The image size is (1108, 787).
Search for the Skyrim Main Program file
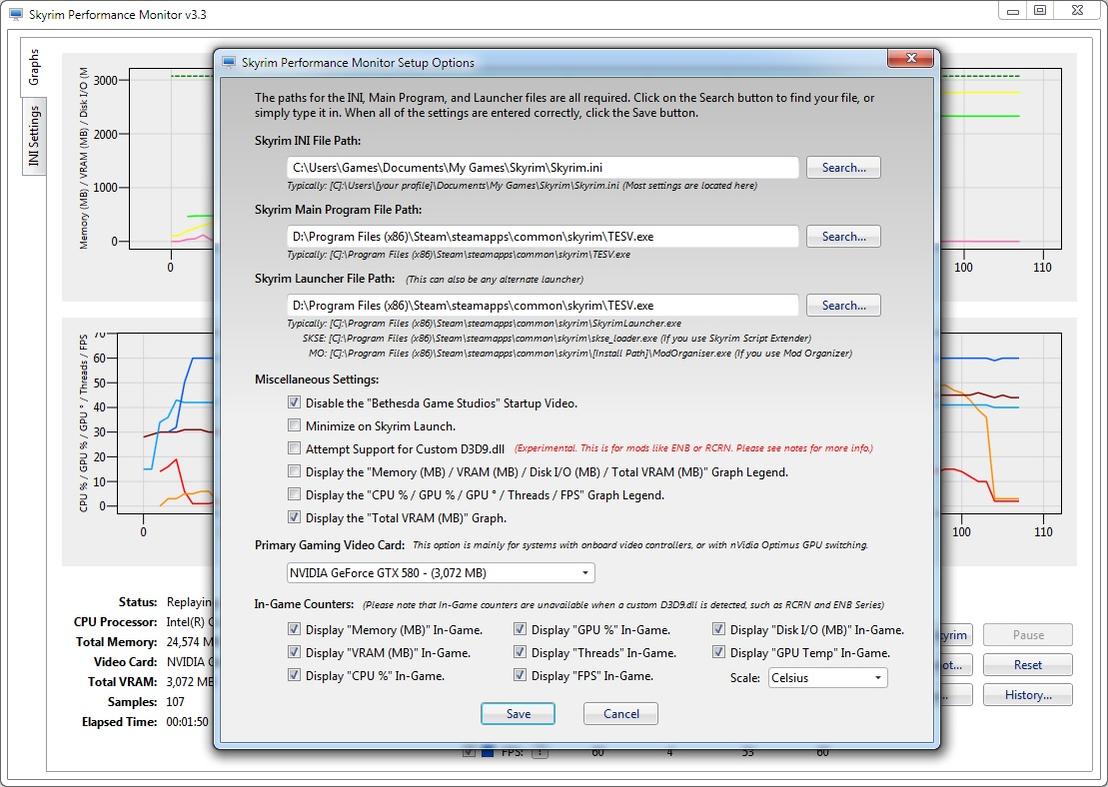843,237
